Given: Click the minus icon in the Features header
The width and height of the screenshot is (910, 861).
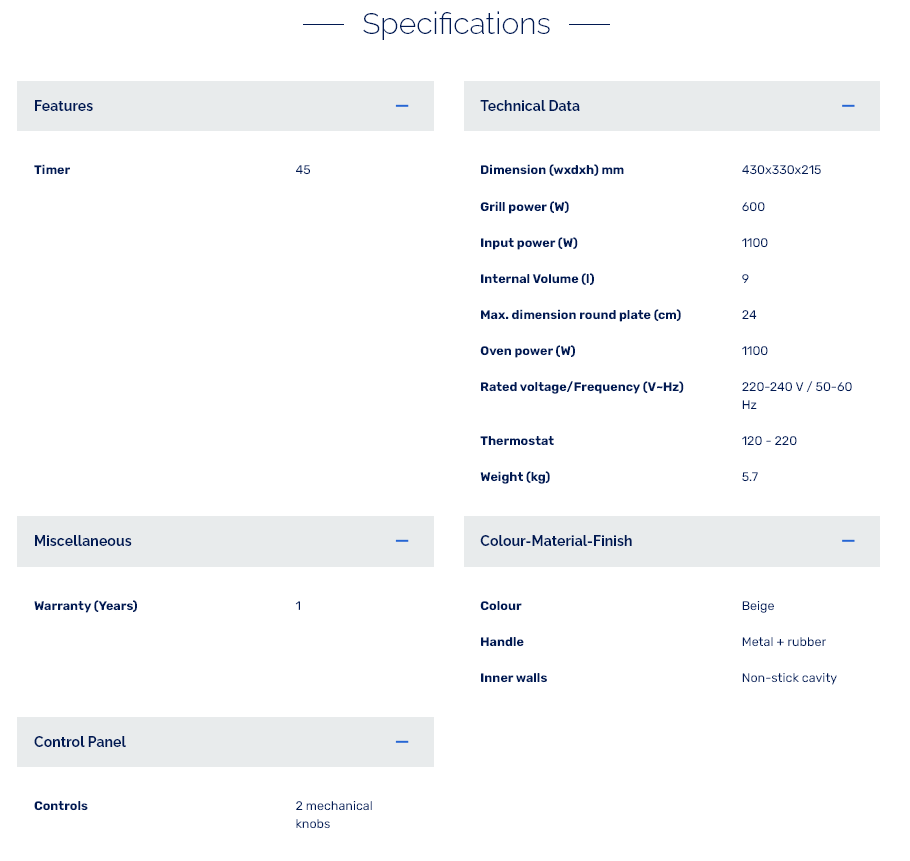Looking at the screenshot, I should pyautogui.click(x=402, y=106).
